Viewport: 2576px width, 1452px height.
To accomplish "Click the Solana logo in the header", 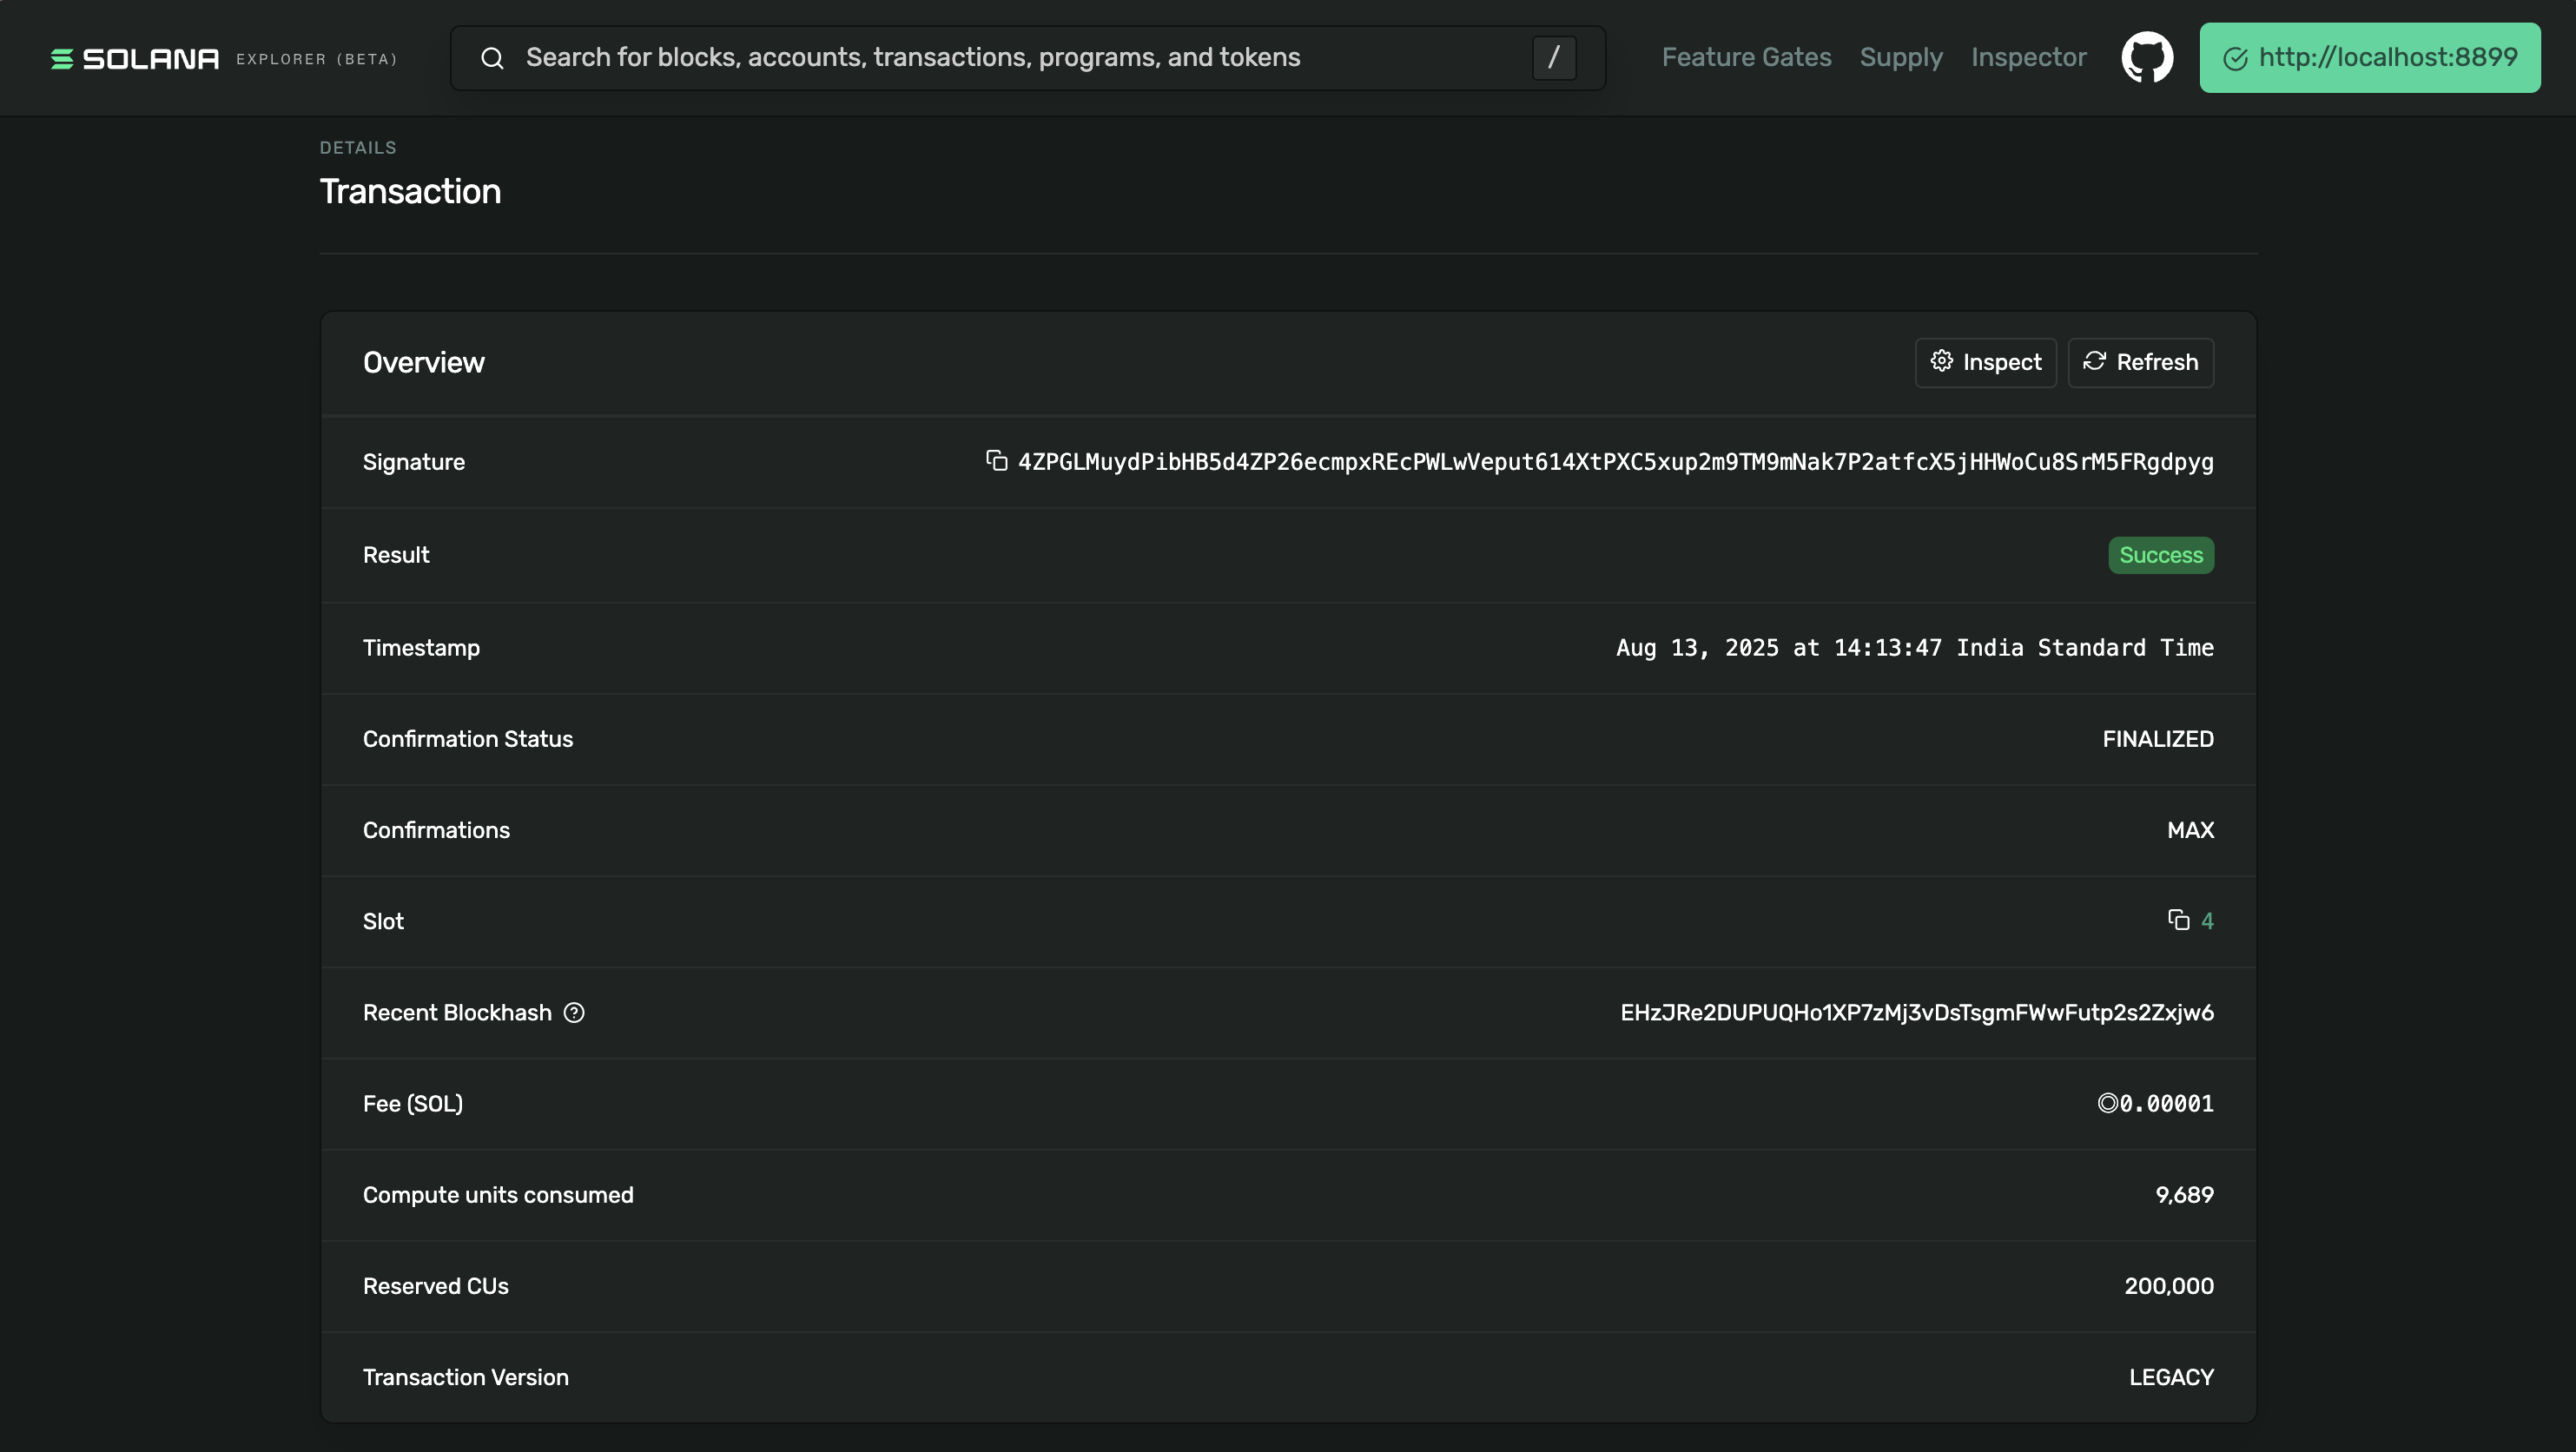I will pyautogui.click(x=135, y=59).
